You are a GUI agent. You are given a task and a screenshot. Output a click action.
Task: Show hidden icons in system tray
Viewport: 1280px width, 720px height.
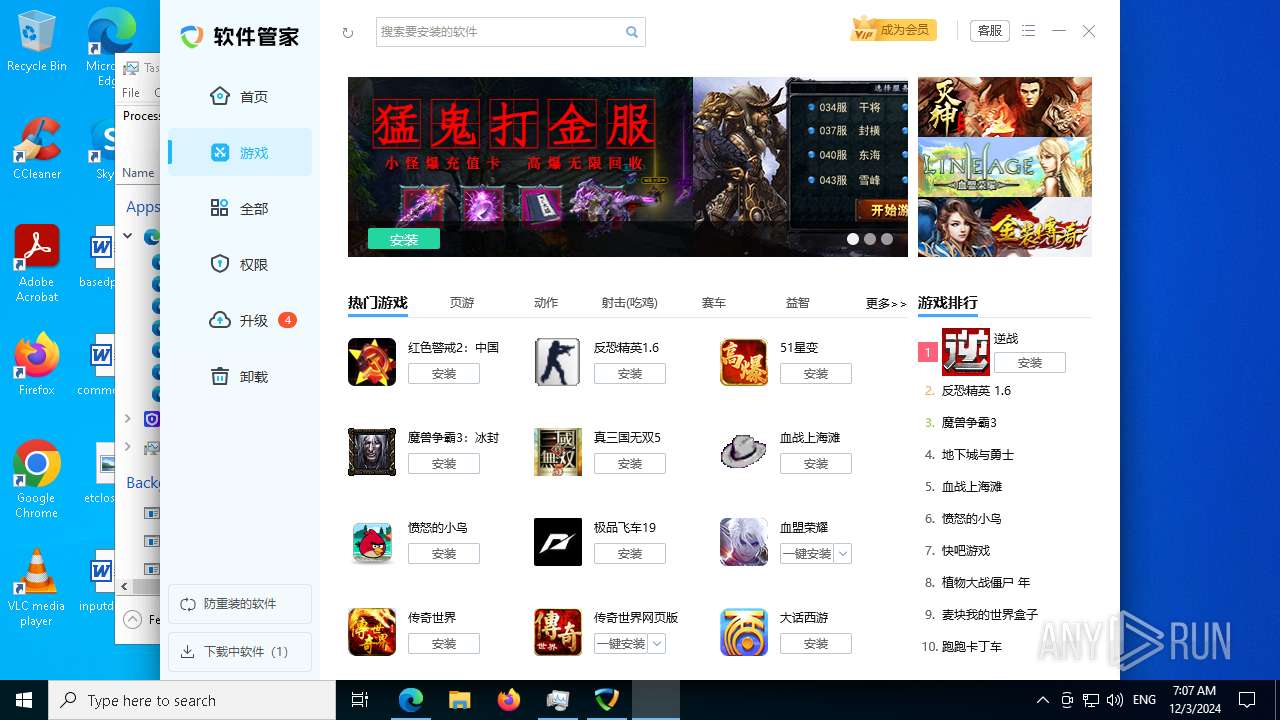click(x=1042, y=700)
